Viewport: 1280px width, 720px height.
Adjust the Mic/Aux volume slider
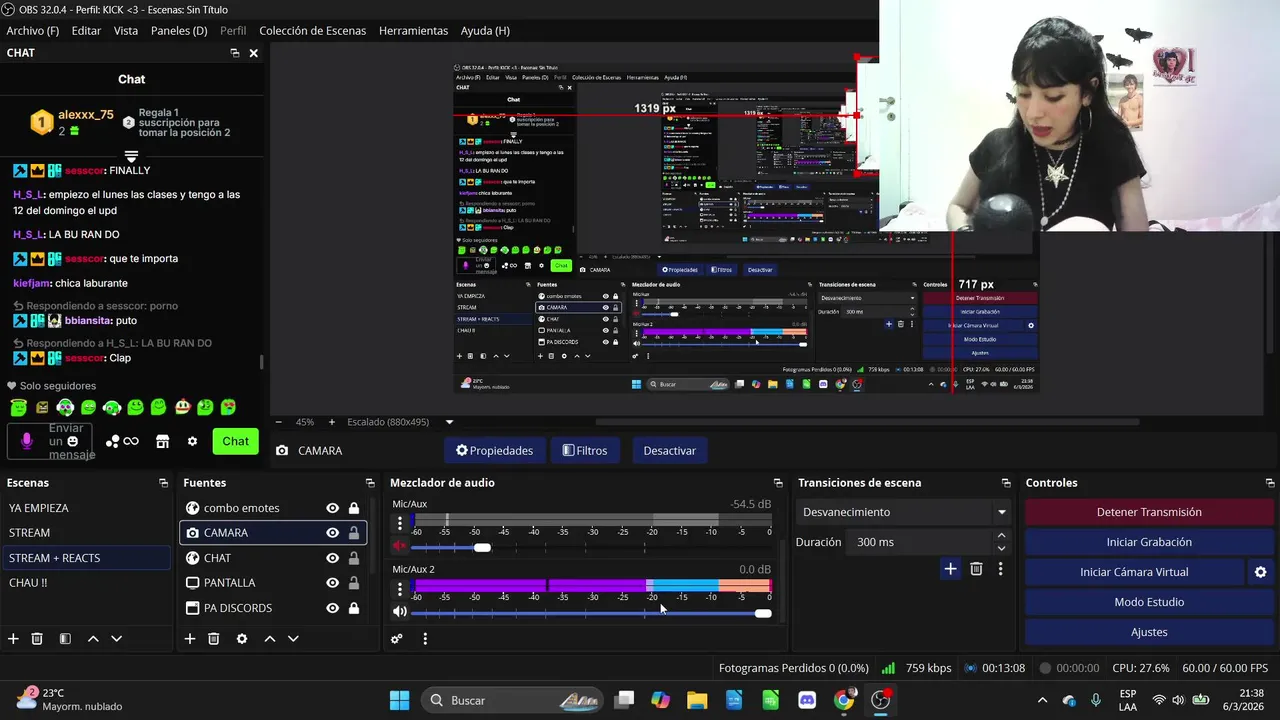tap(482, 547)
